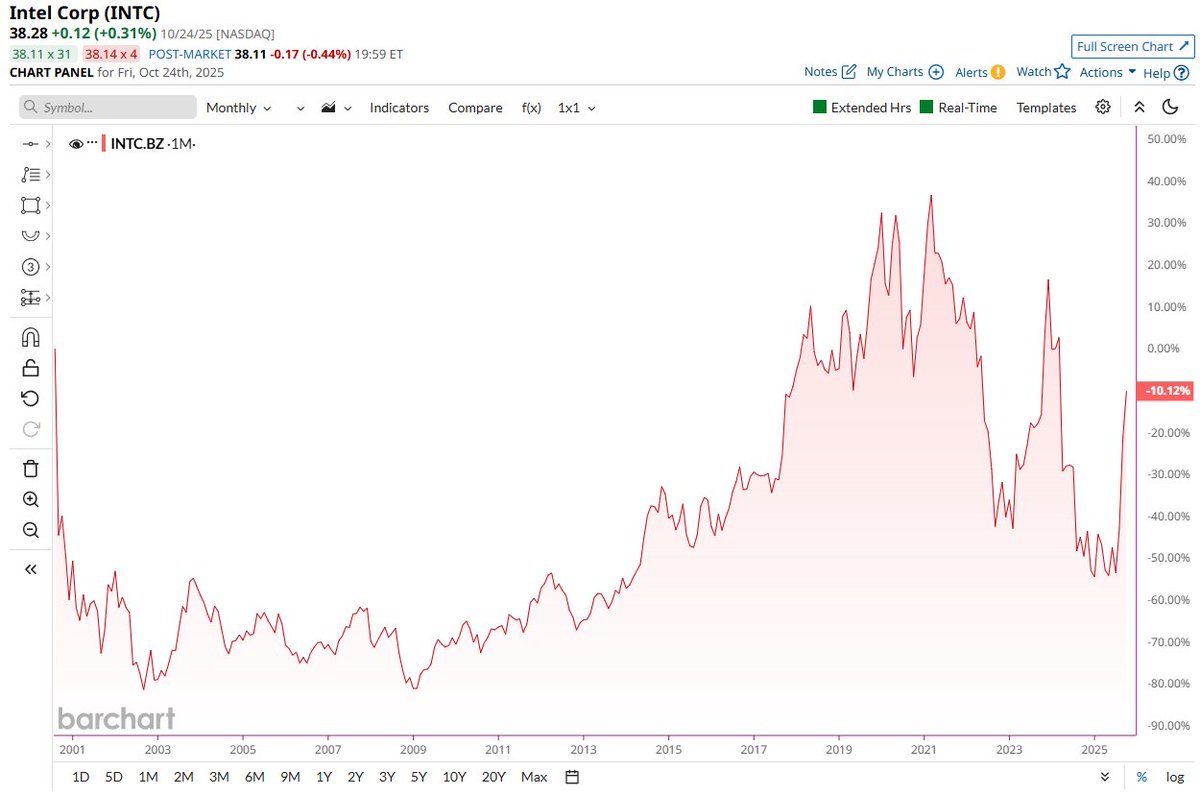Toggle percent scale mode
The width and height of the screenshot is (1200, 795).
[x=1142, y=777]
